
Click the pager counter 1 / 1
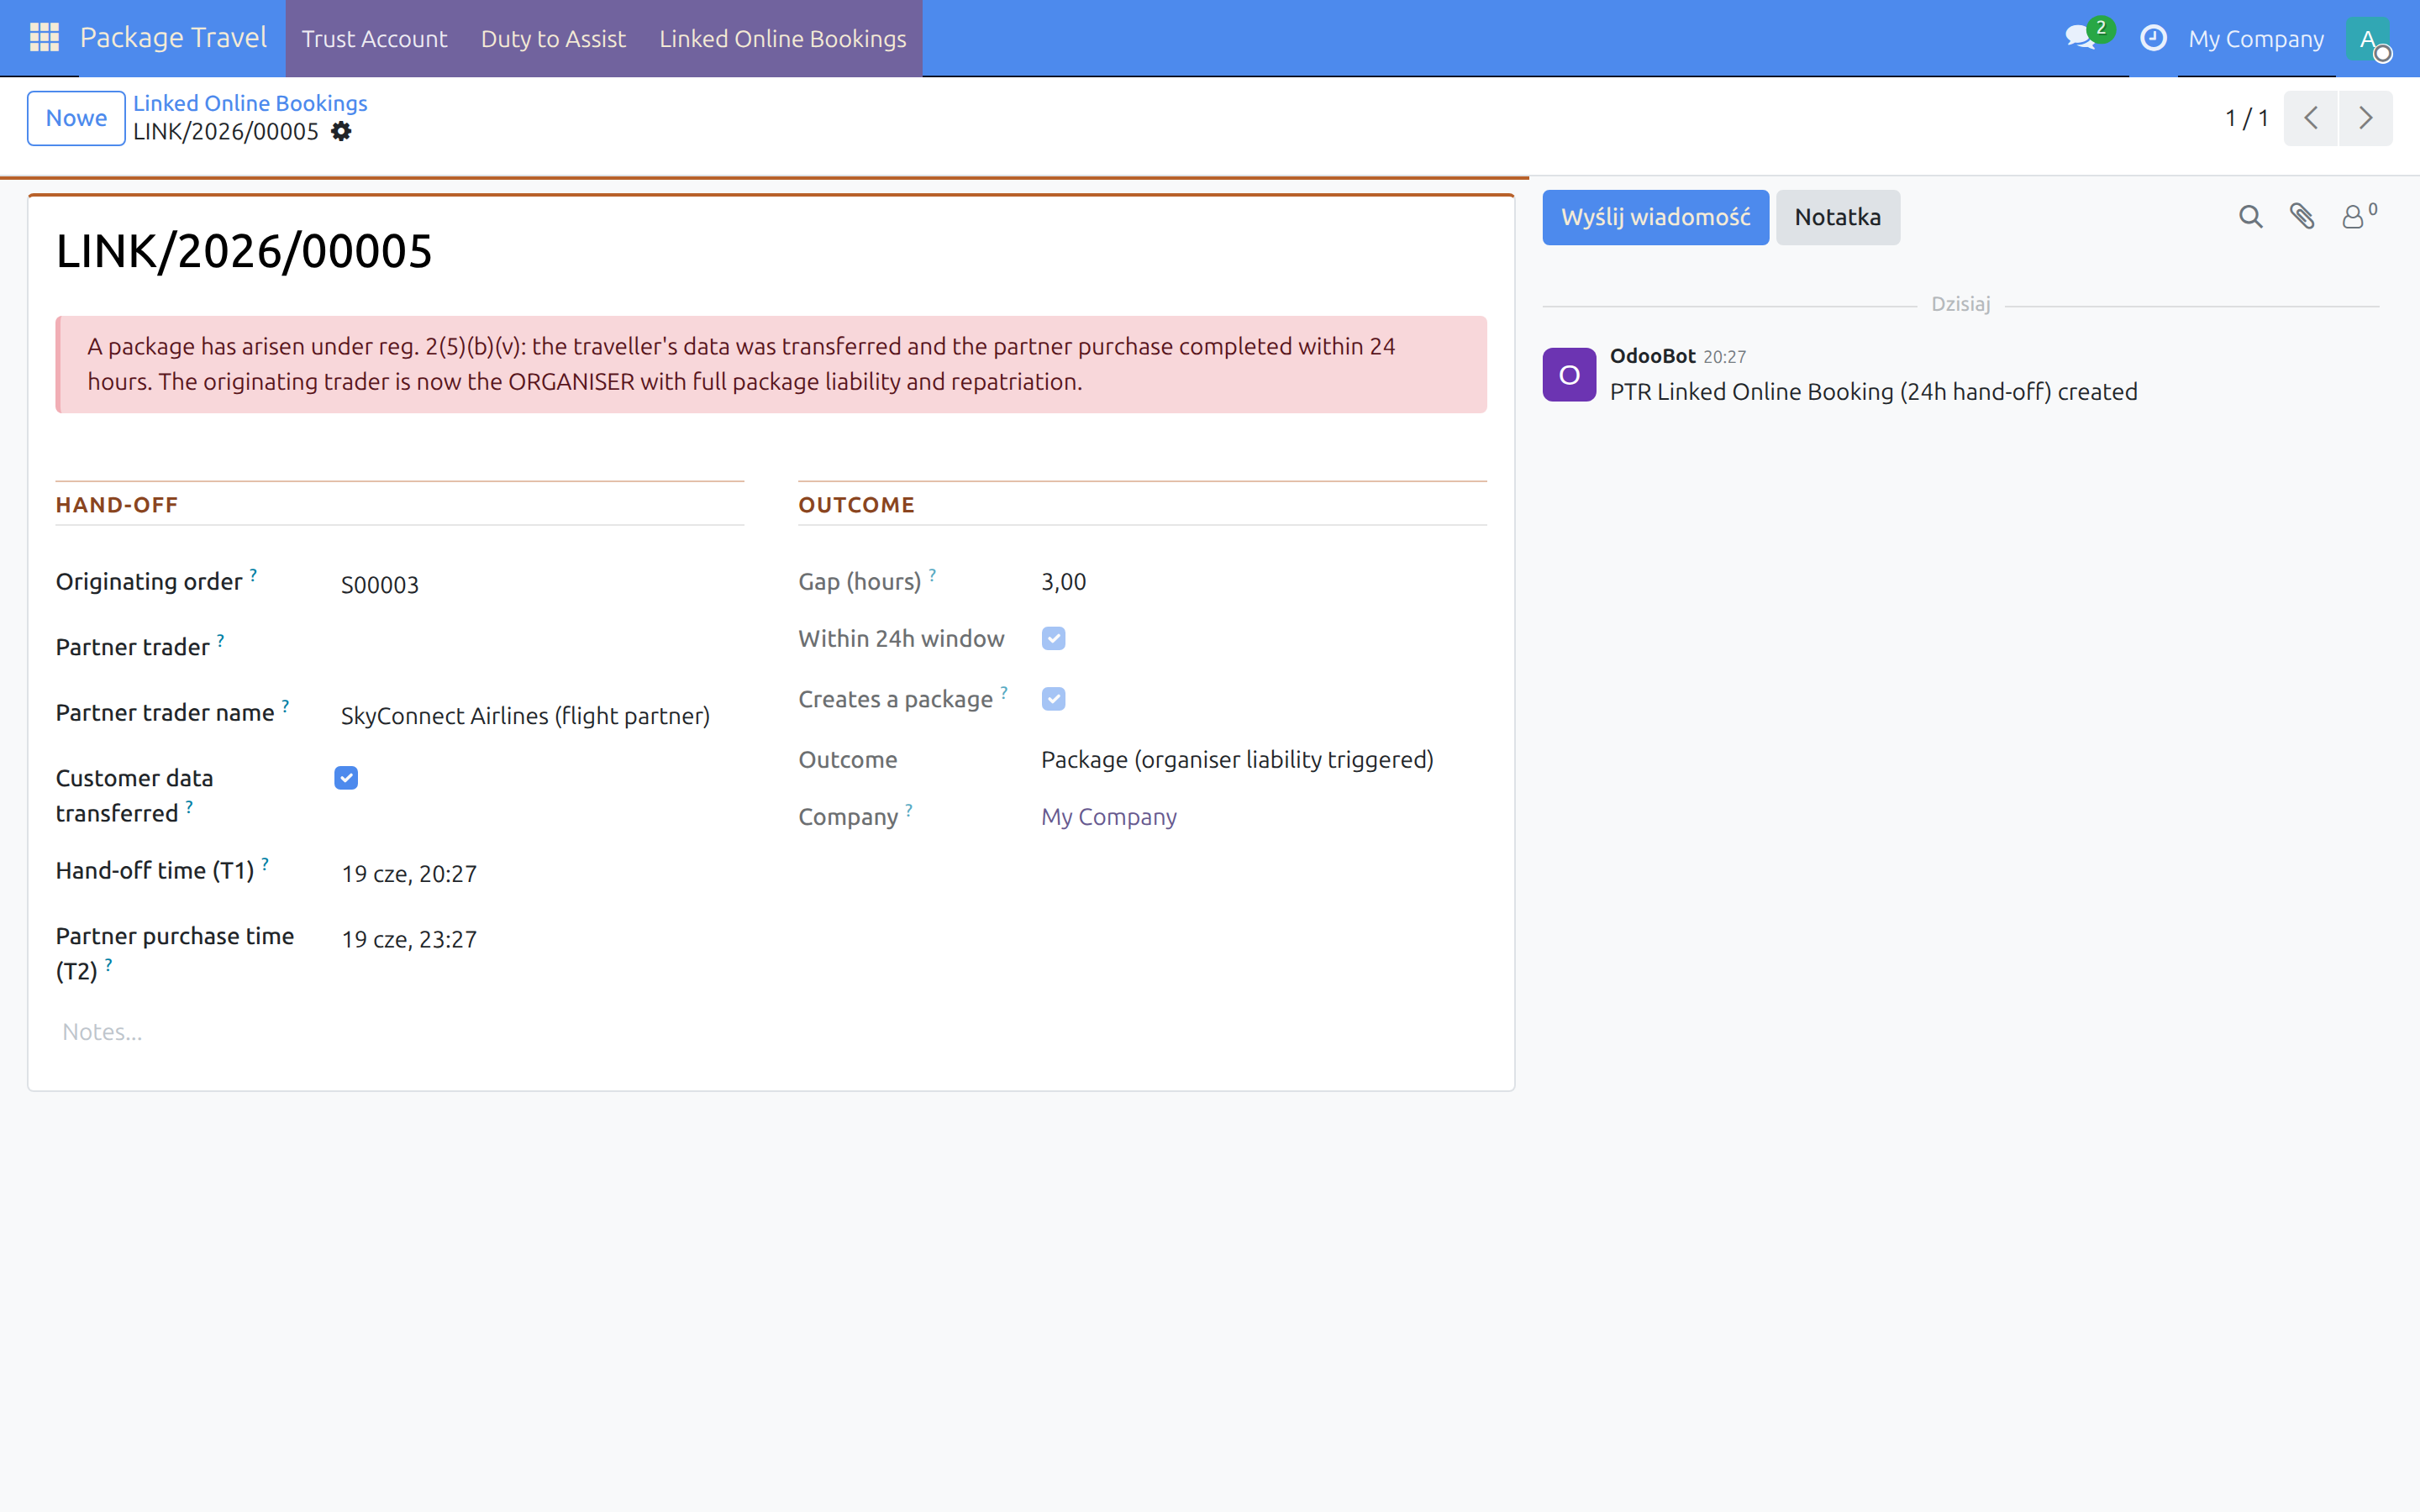coord(2246,118)
